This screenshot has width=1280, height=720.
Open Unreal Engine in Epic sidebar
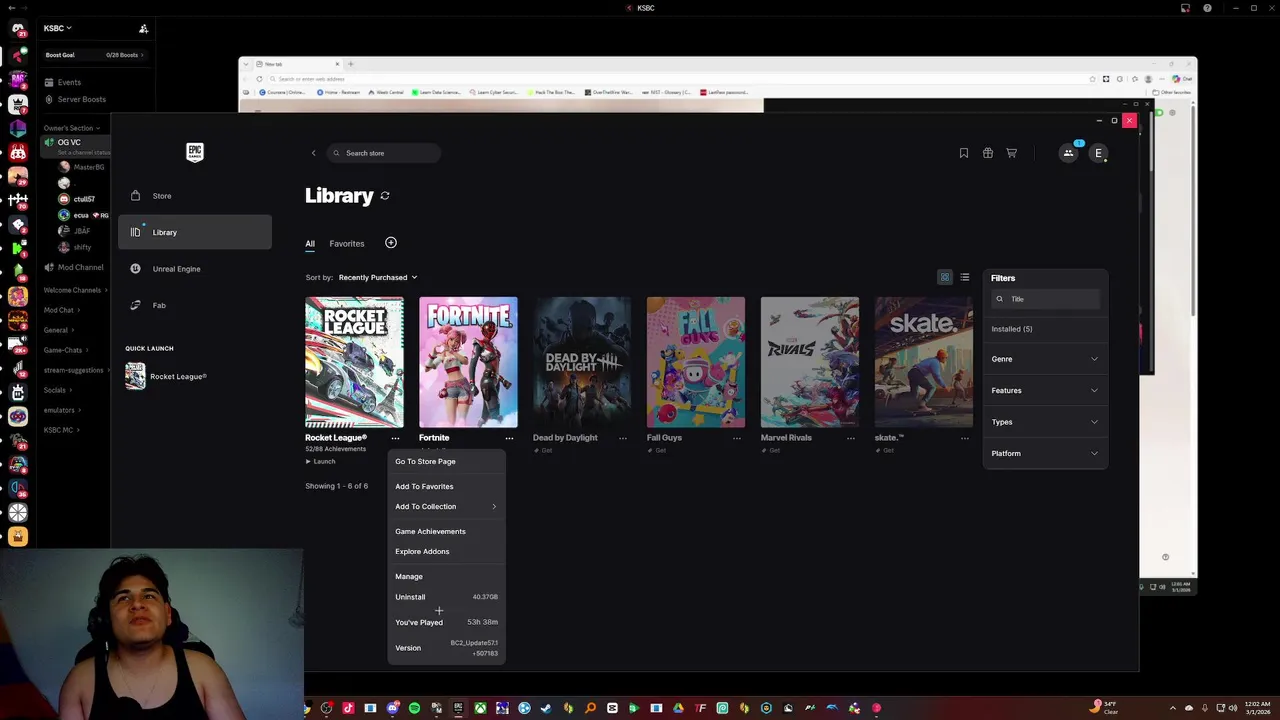point(194,269)
